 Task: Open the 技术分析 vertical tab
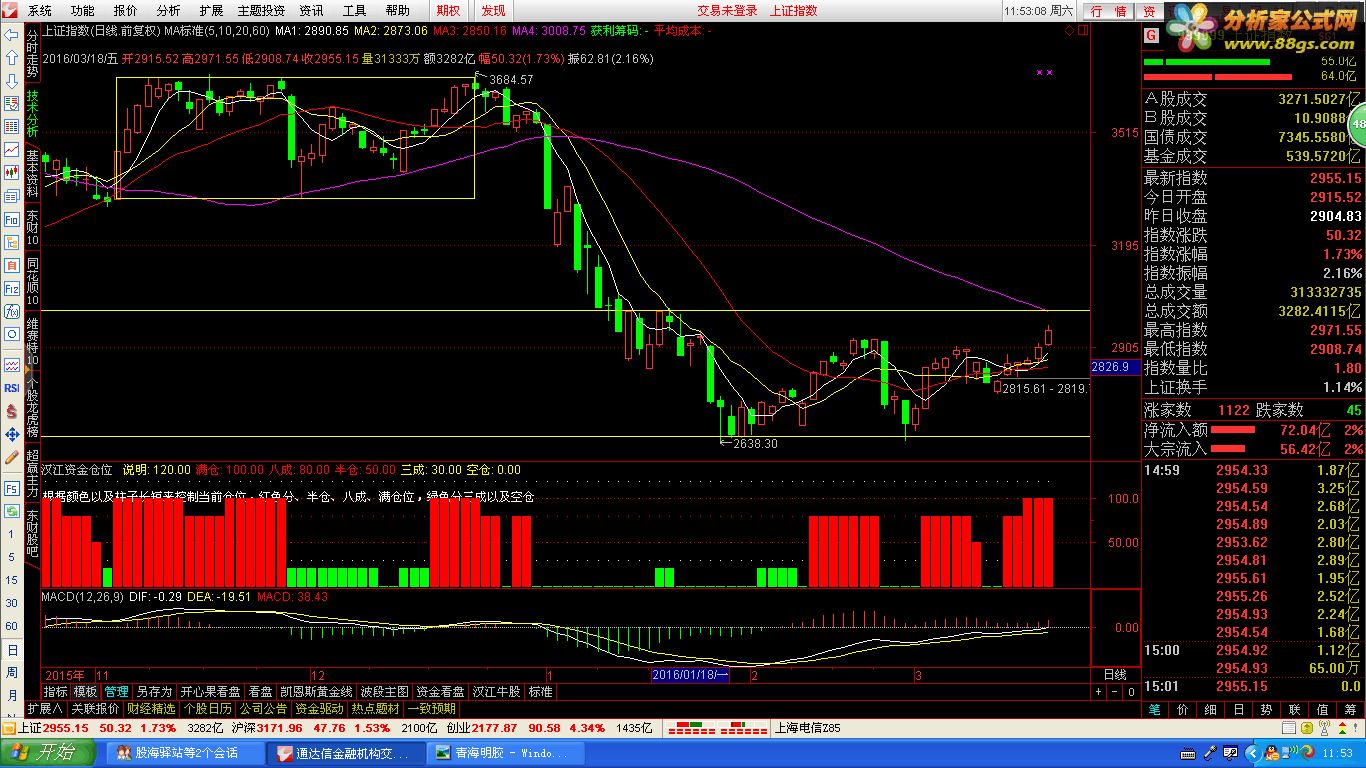[x=32, y=114]
